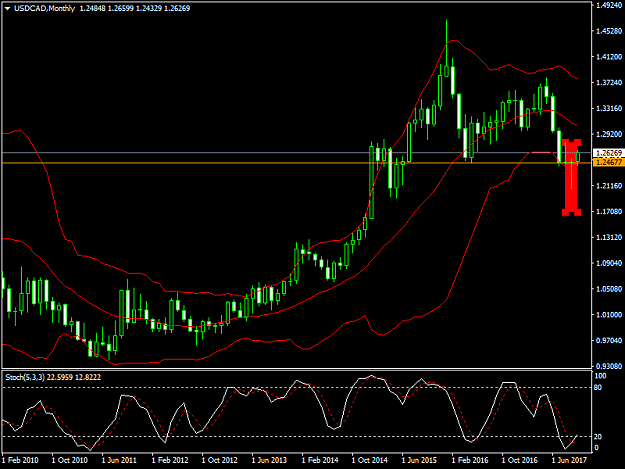Click the 1.49240 price scale value
The width and height of the screenshot is (625, 469).
[609, 5]
